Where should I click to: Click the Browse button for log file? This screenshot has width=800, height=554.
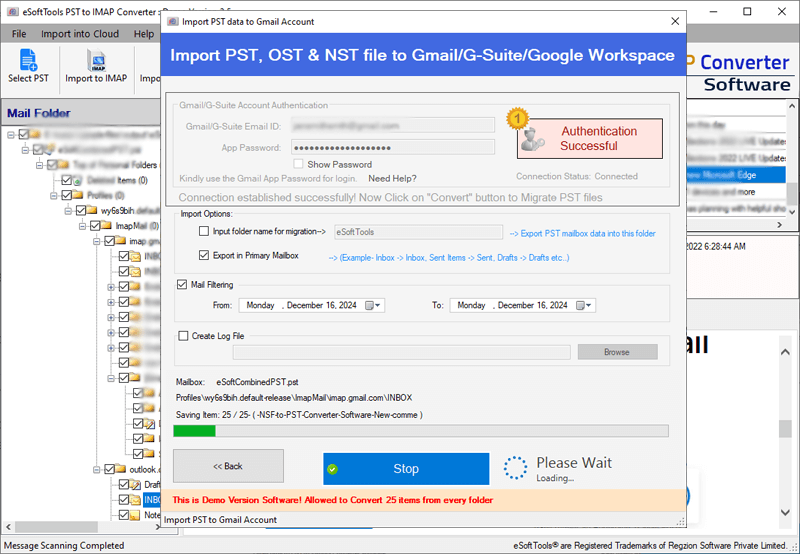point(617,351)
